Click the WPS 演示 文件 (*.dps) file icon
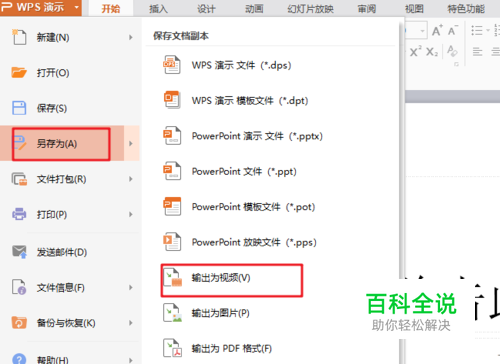This screenshot has height=364, width=500. click(172, 65)
